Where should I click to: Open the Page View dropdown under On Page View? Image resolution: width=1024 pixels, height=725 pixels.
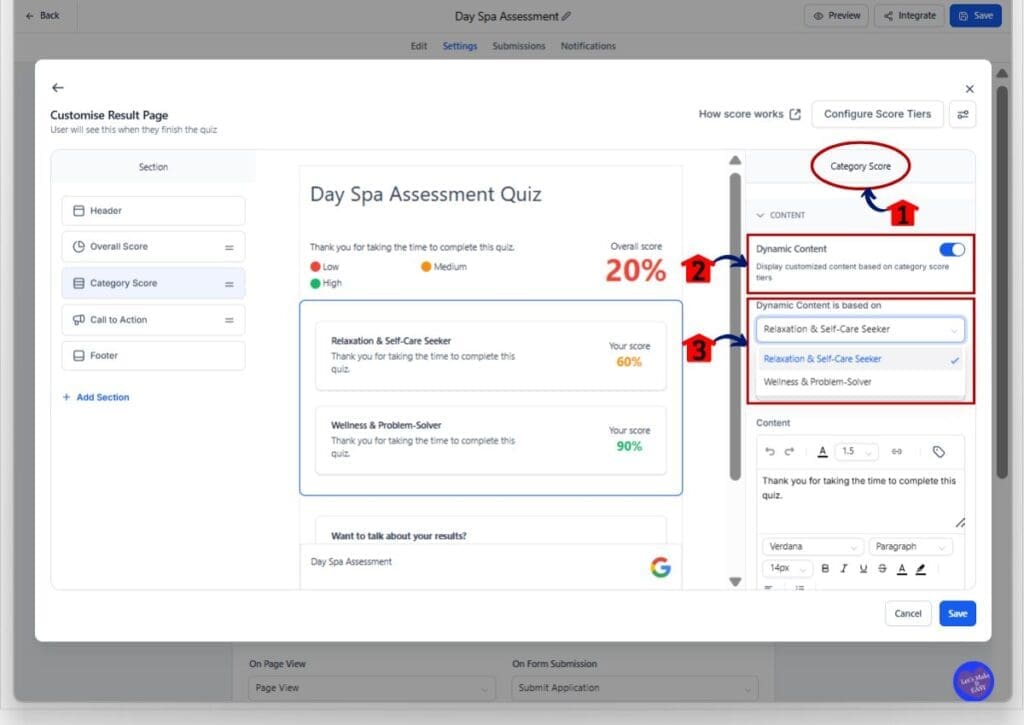(x=372, y=688)
